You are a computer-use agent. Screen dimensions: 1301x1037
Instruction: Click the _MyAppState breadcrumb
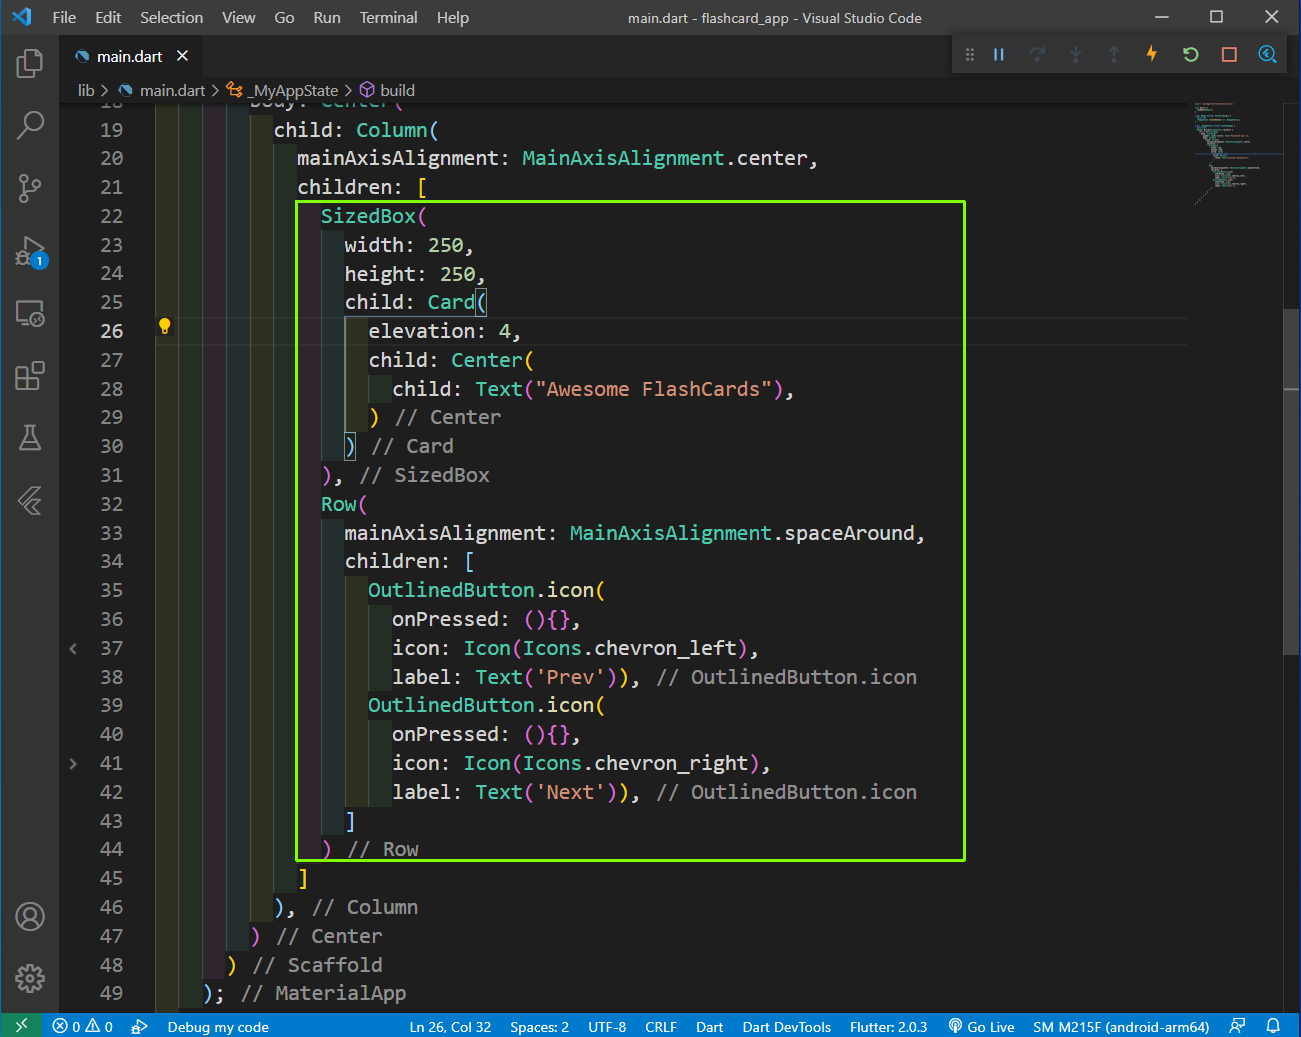(295, 90)
